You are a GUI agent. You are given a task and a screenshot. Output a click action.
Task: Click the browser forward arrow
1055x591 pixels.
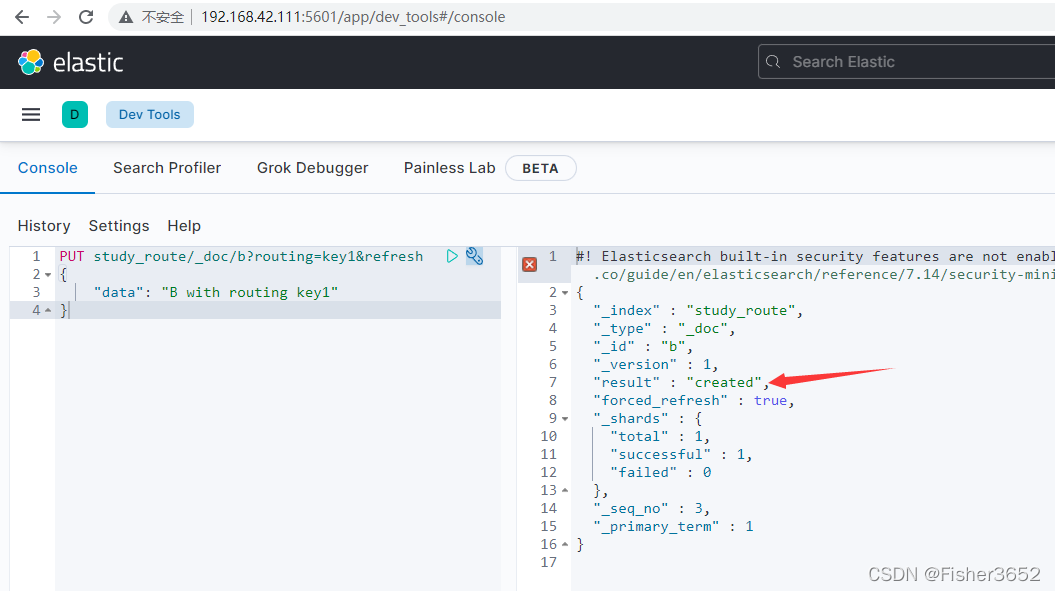tap(54, 17)
